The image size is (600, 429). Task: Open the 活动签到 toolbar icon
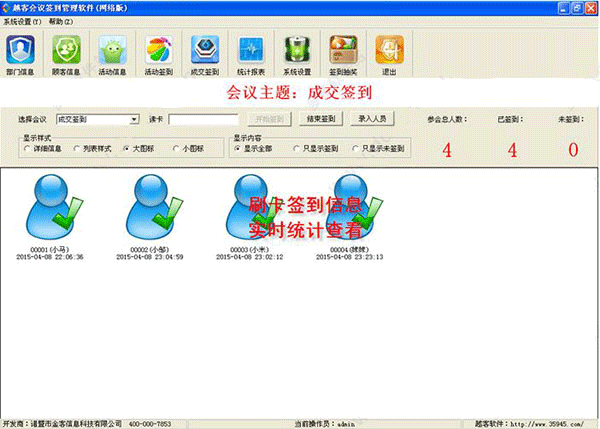click(x=159, y=54)
